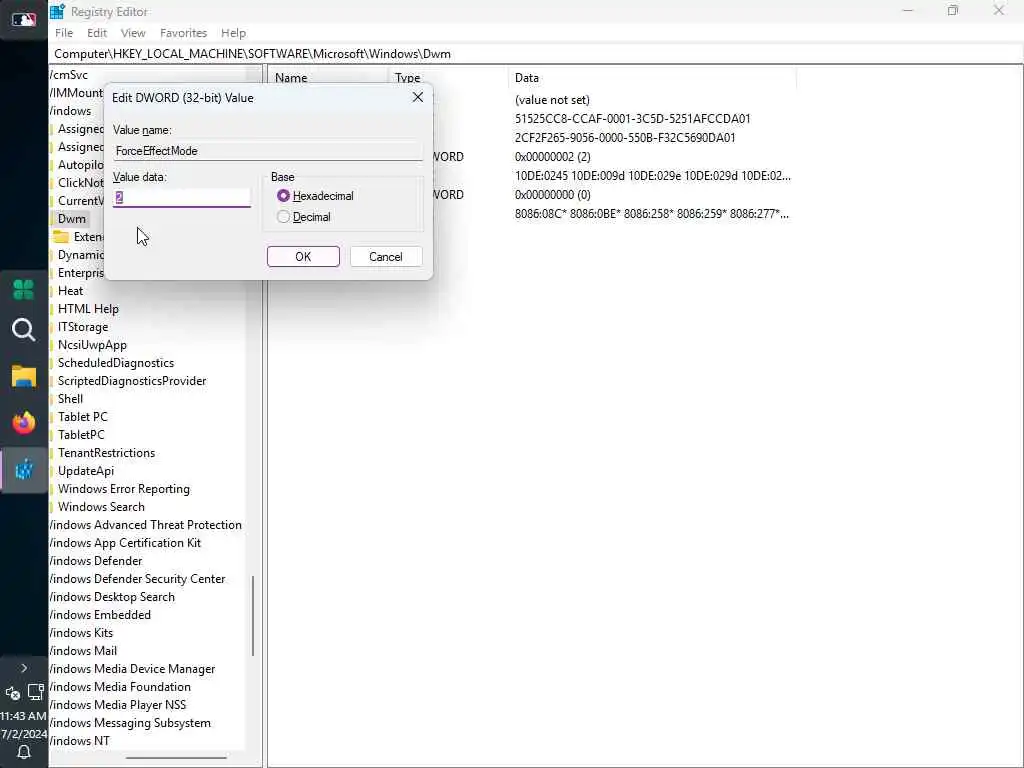Select the Windows Embedded key
The height and width of the screenshot is (768, 1024).
coord(100,615)
